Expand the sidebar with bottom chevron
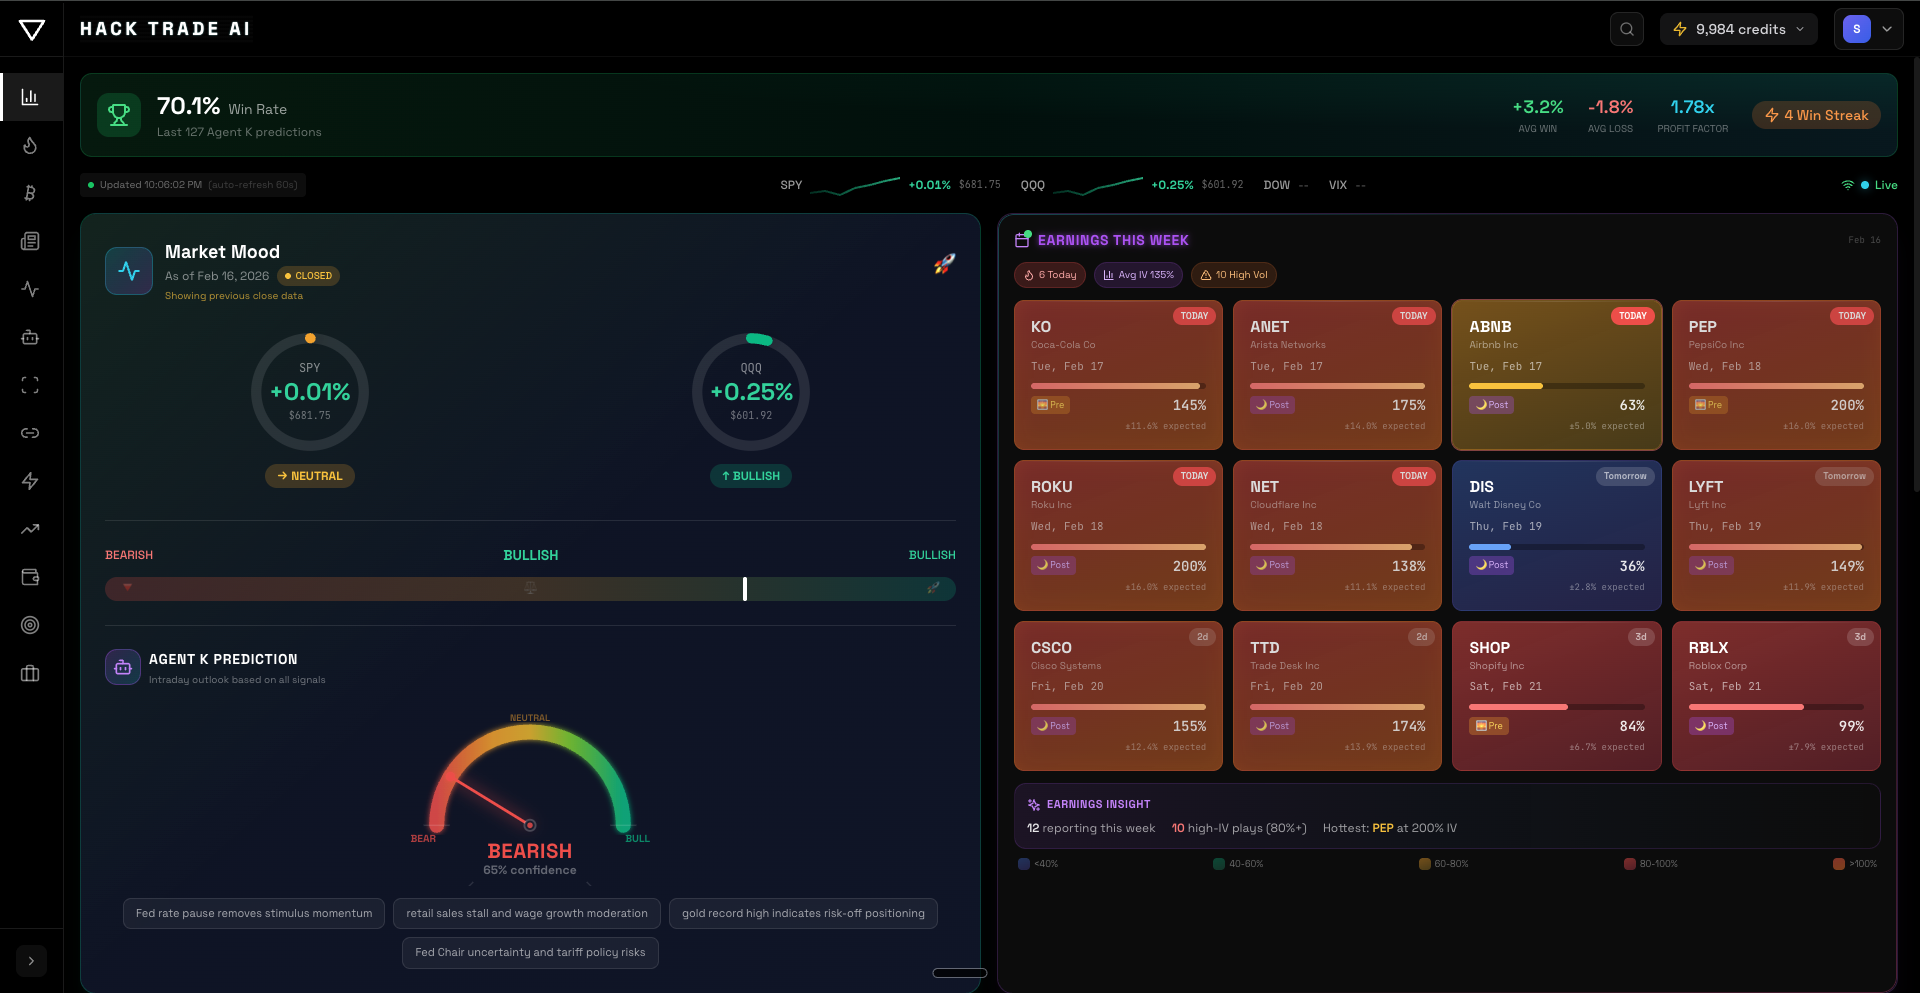1920x993 pixels. click(x=31, y=961)
